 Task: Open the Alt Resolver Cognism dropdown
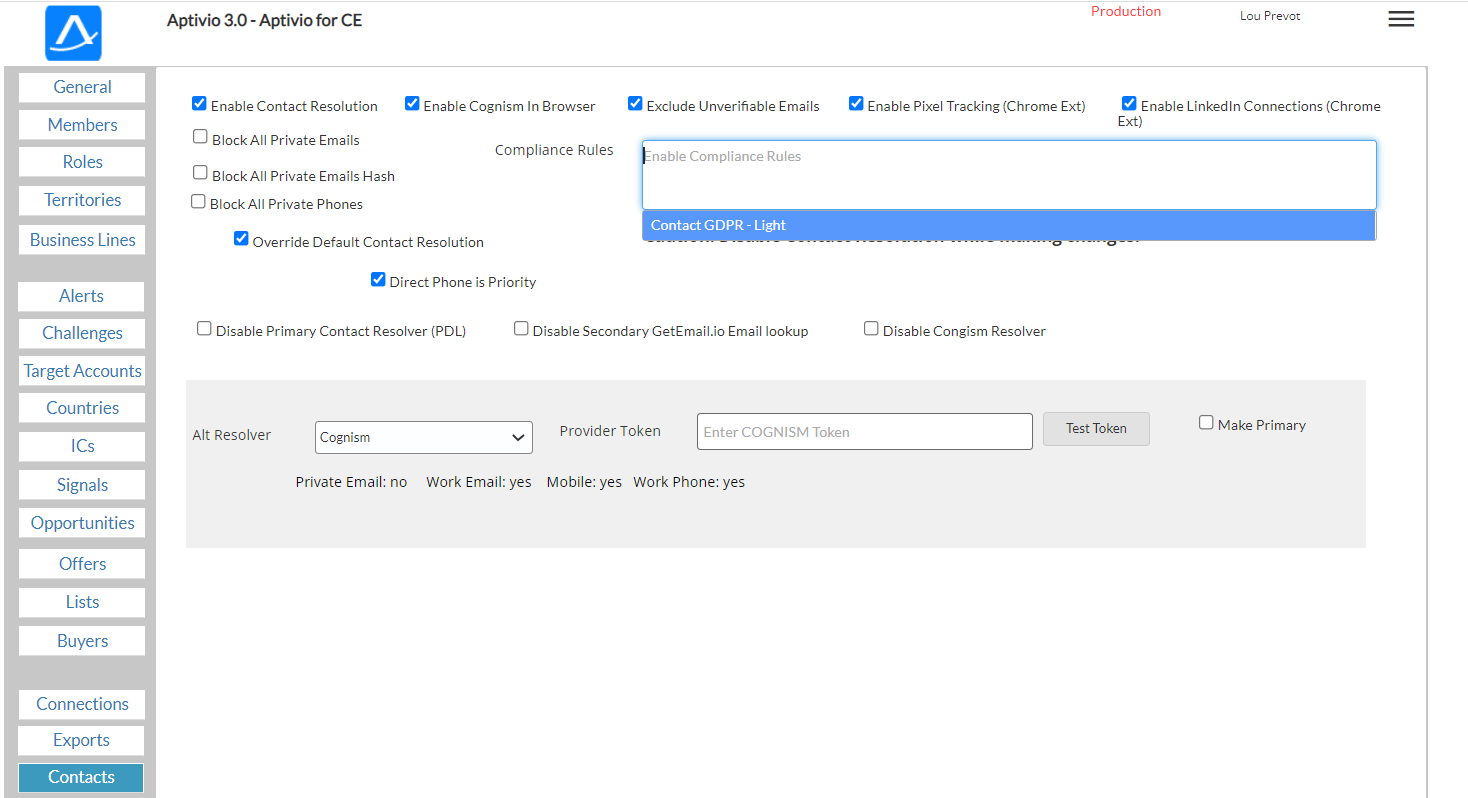423,437
